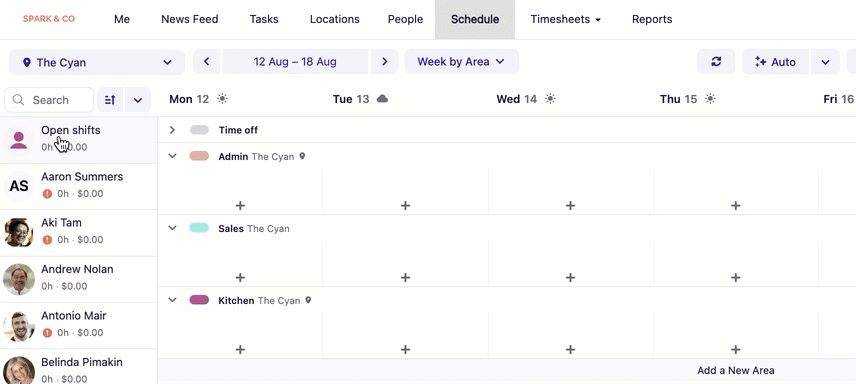Click the sort employees icon
Screen dimensions: 856x384
(x=110, y=100)
